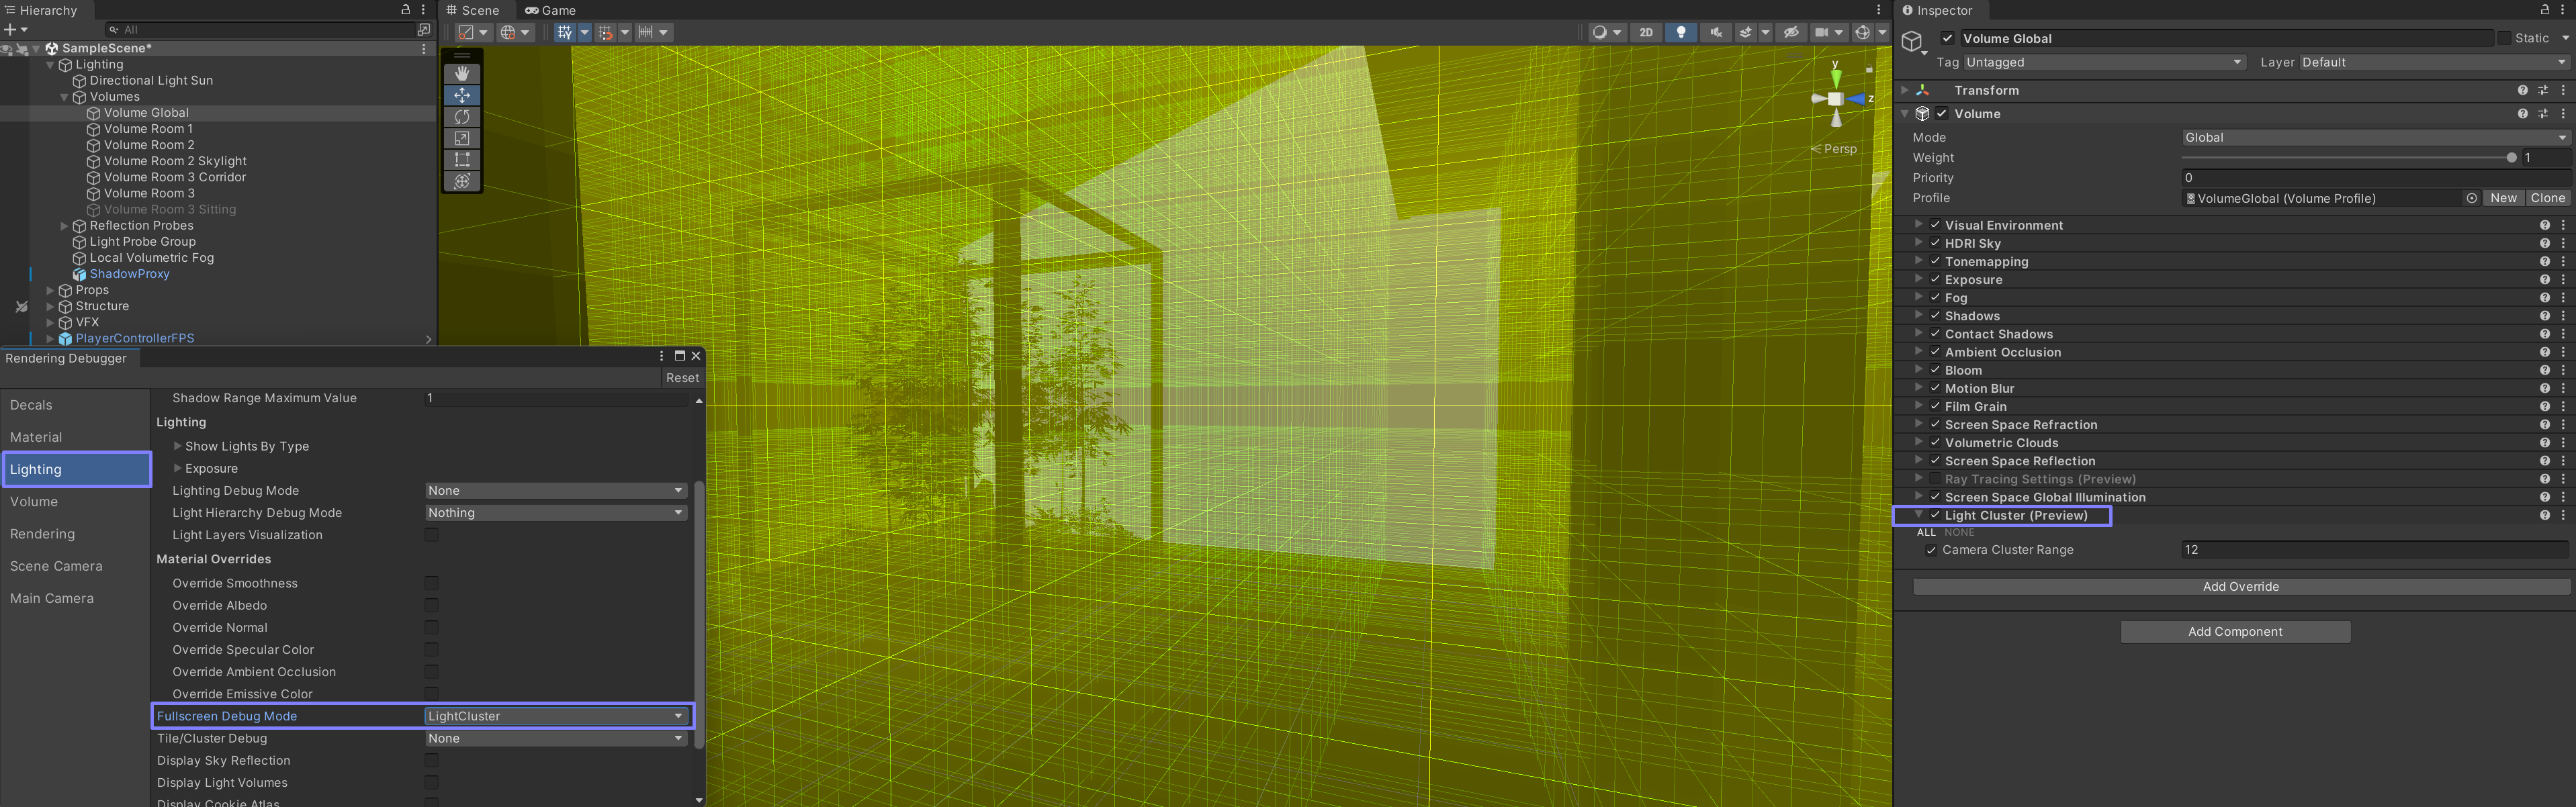The width and height of the screenshot is (2576, 807).
Task: Disable the Bloom override checkbox
Action: click(1935, 370)
